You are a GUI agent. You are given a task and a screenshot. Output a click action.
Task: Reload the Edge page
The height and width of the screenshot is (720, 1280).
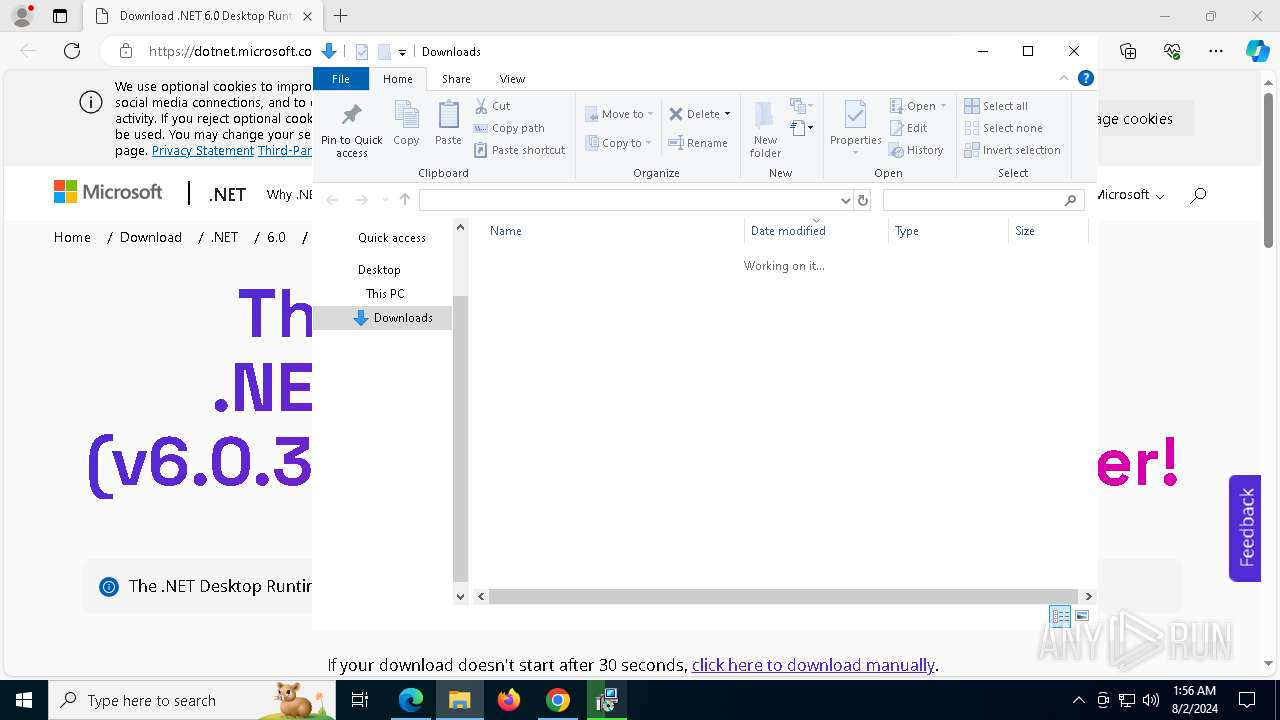pos(72,51)
